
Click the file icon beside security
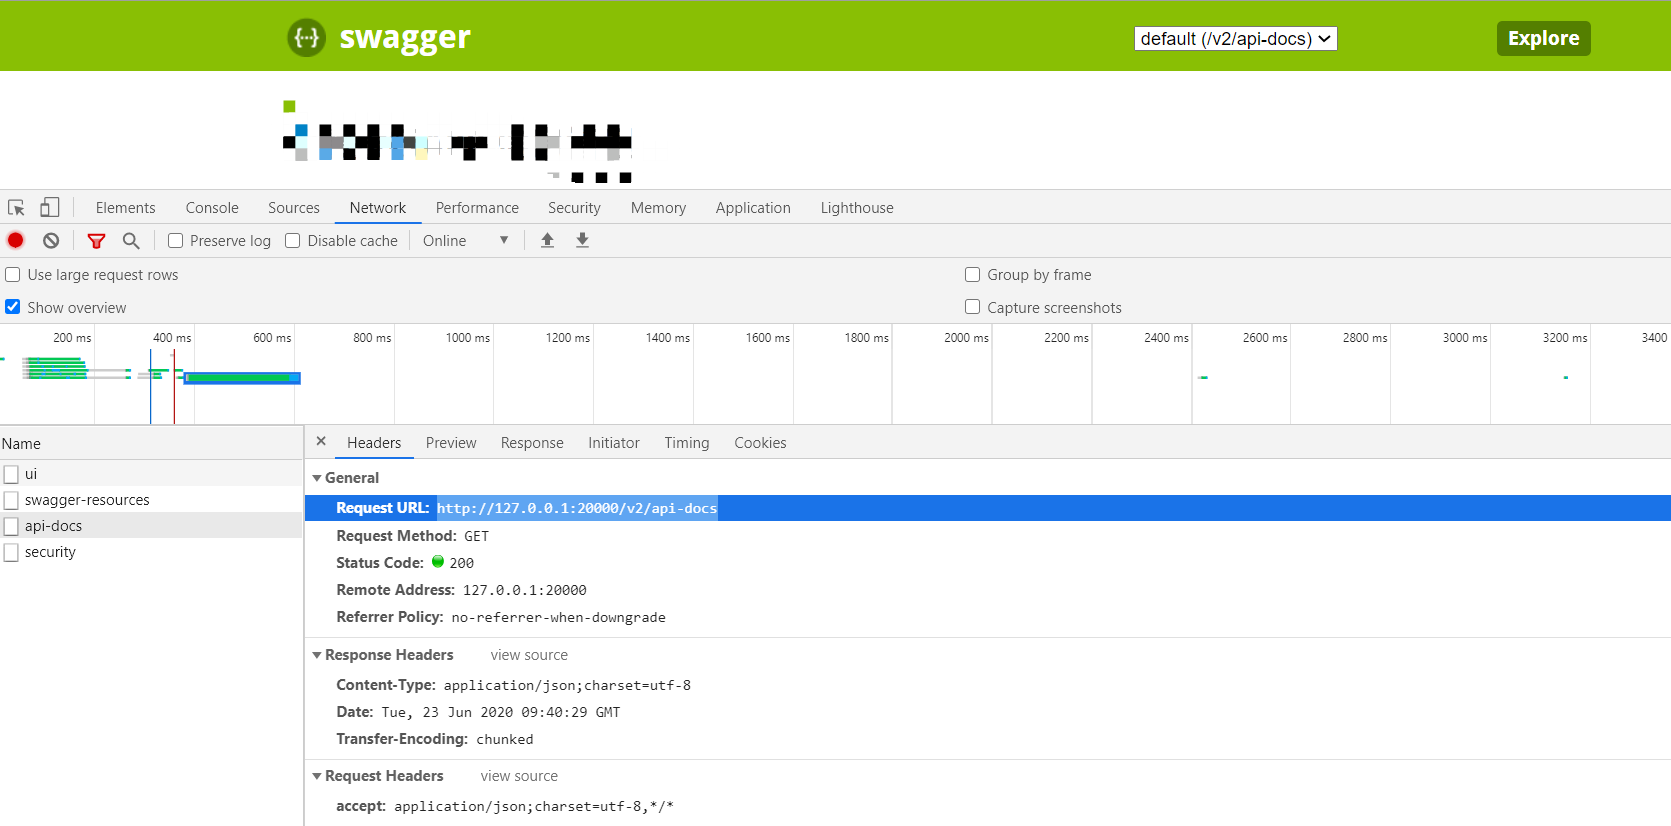[11, 552]
